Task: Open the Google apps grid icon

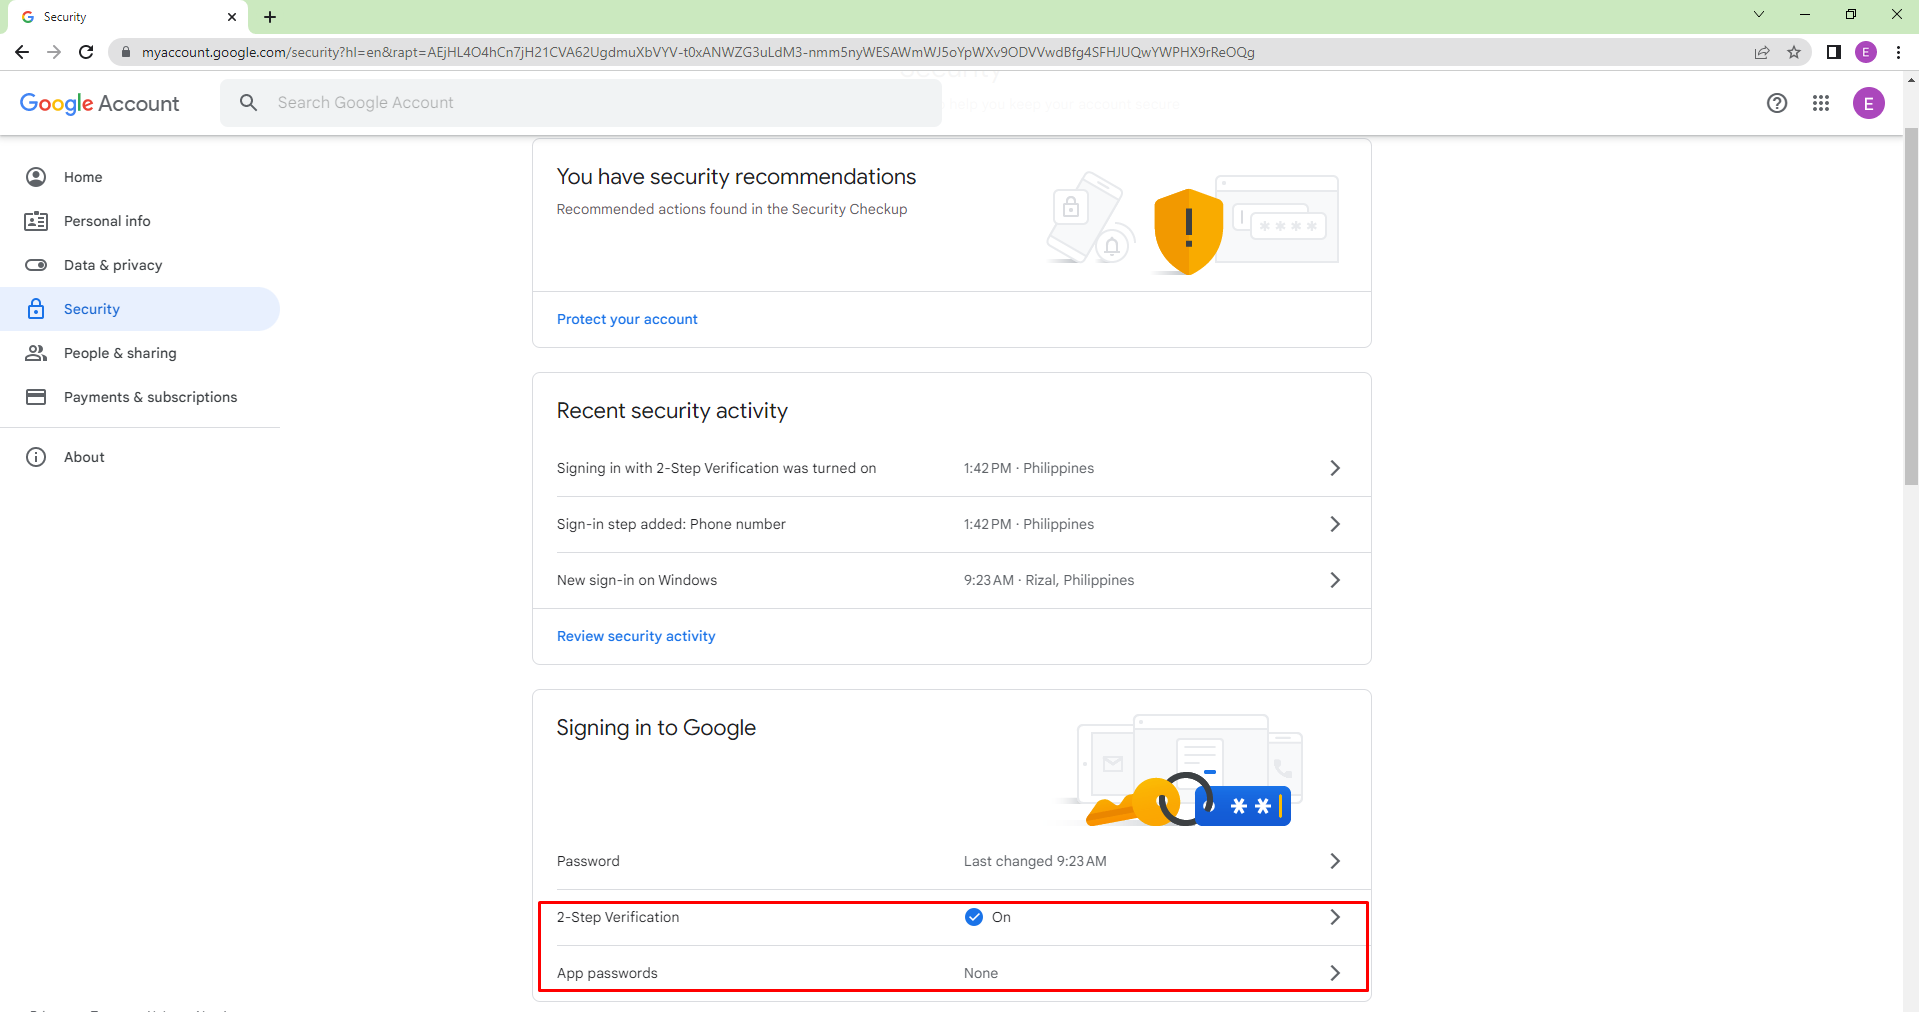Action: pyautogui.click(x=1821, y=103)
